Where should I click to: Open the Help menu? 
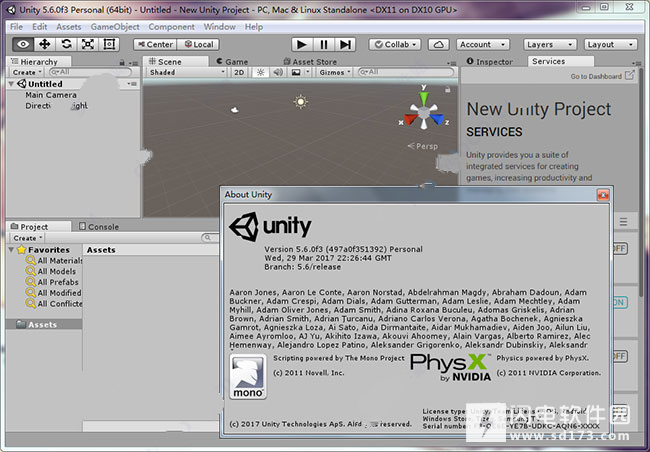pyautogui.click(x=253, y=27)
